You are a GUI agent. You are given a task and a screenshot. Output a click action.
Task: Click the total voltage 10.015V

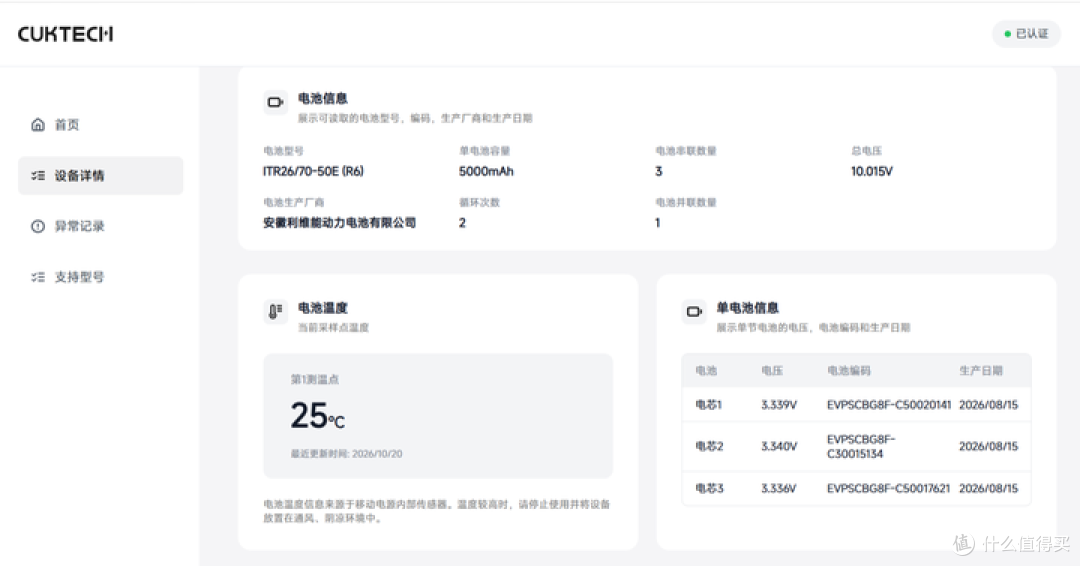point(871,171)
